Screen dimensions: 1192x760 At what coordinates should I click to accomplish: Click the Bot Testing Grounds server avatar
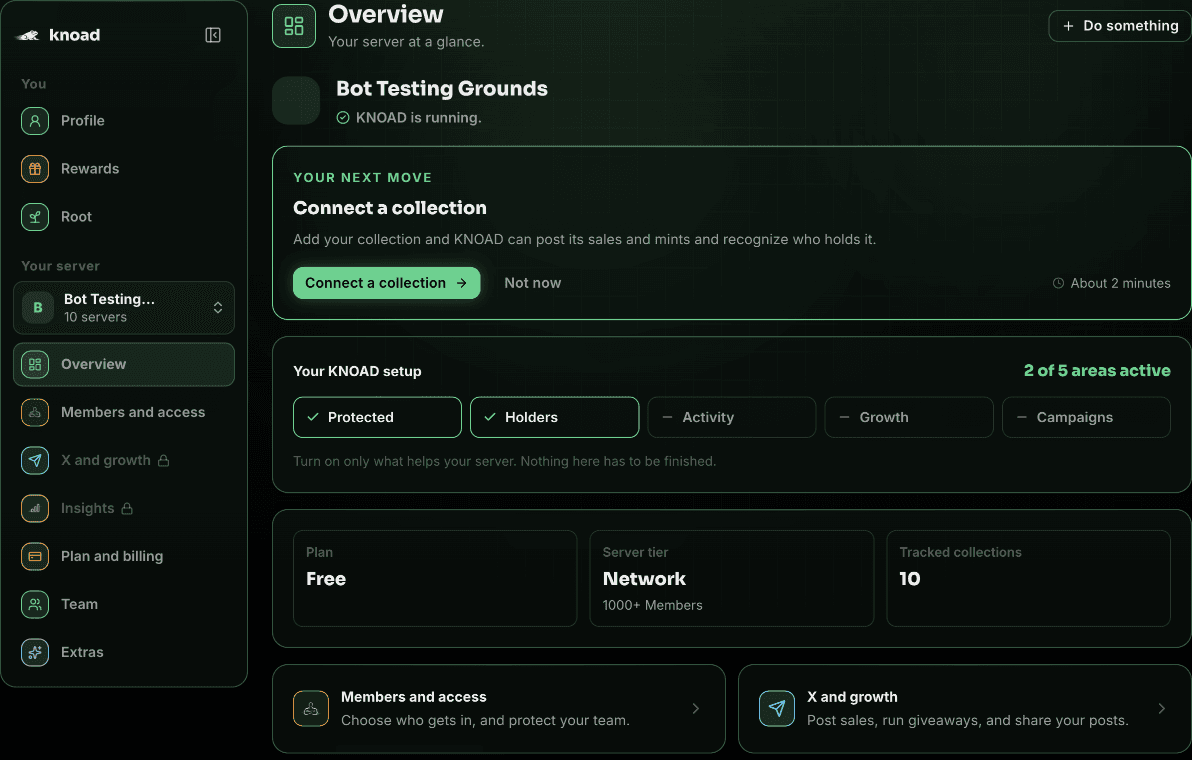[296, 100]
